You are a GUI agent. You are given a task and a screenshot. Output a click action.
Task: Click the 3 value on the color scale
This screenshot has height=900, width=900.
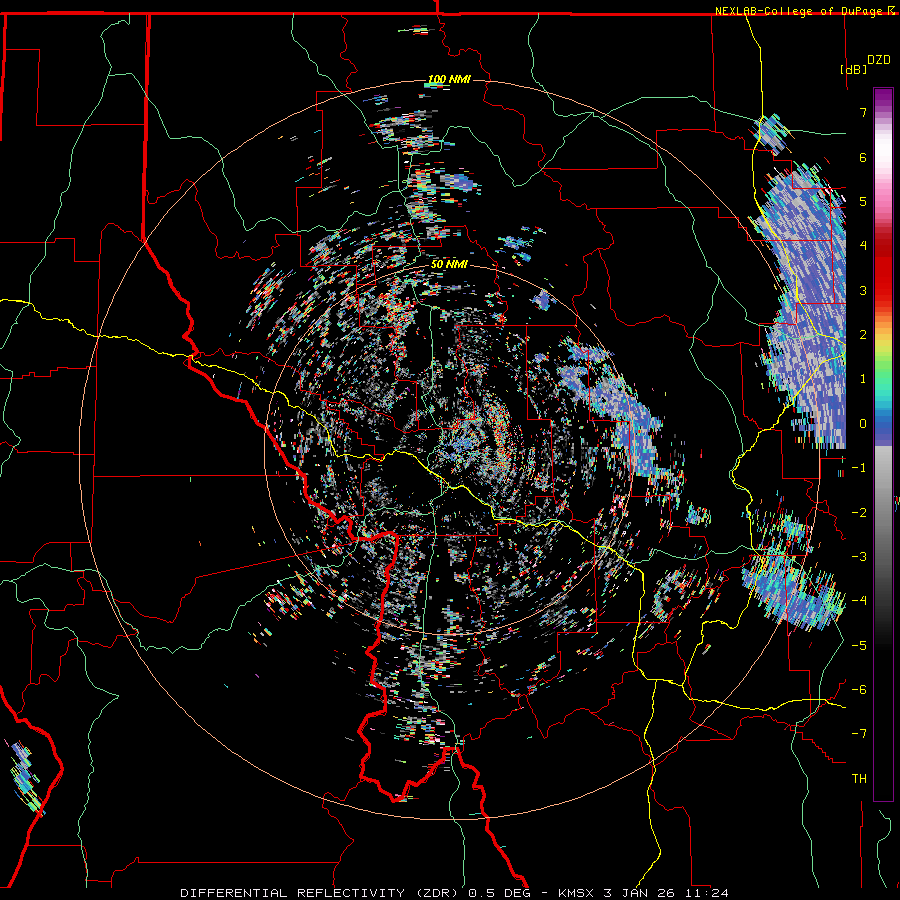(x=863, y=290)
